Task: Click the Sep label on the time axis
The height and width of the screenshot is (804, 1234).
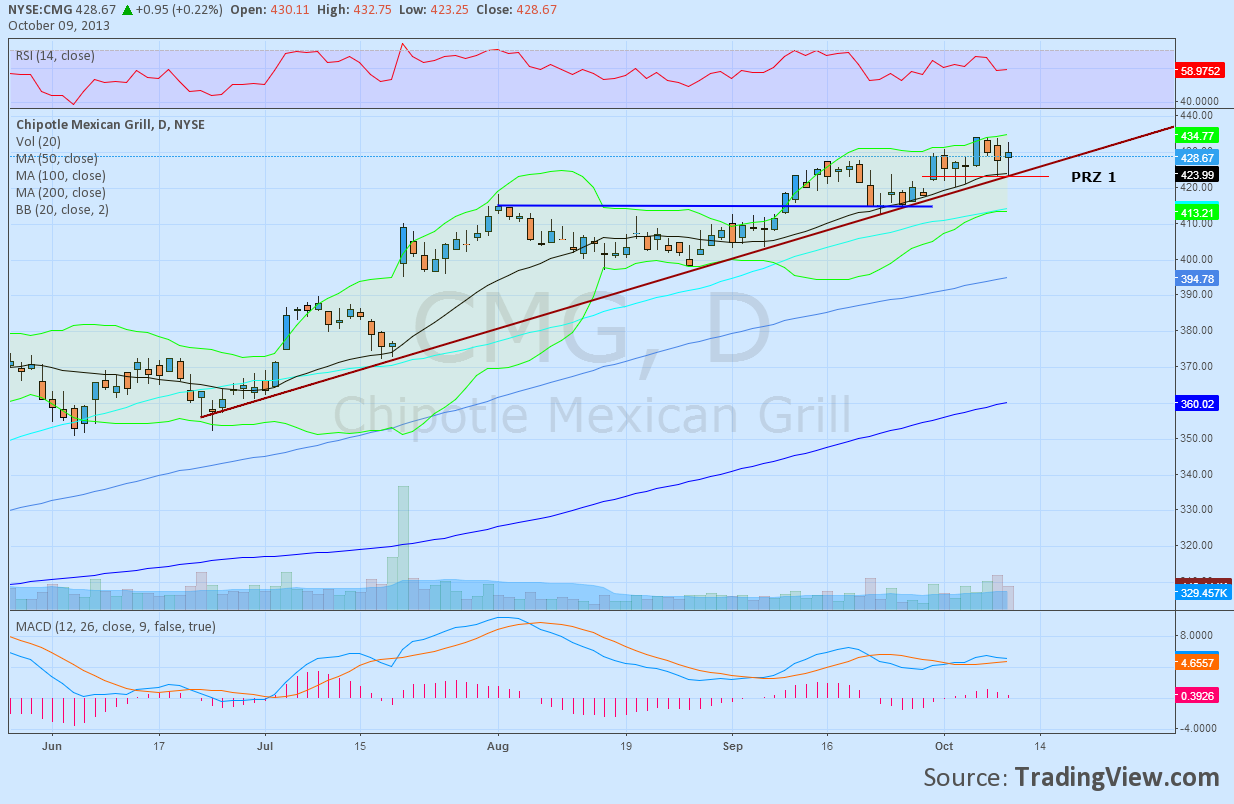Action: coord(733,745)
